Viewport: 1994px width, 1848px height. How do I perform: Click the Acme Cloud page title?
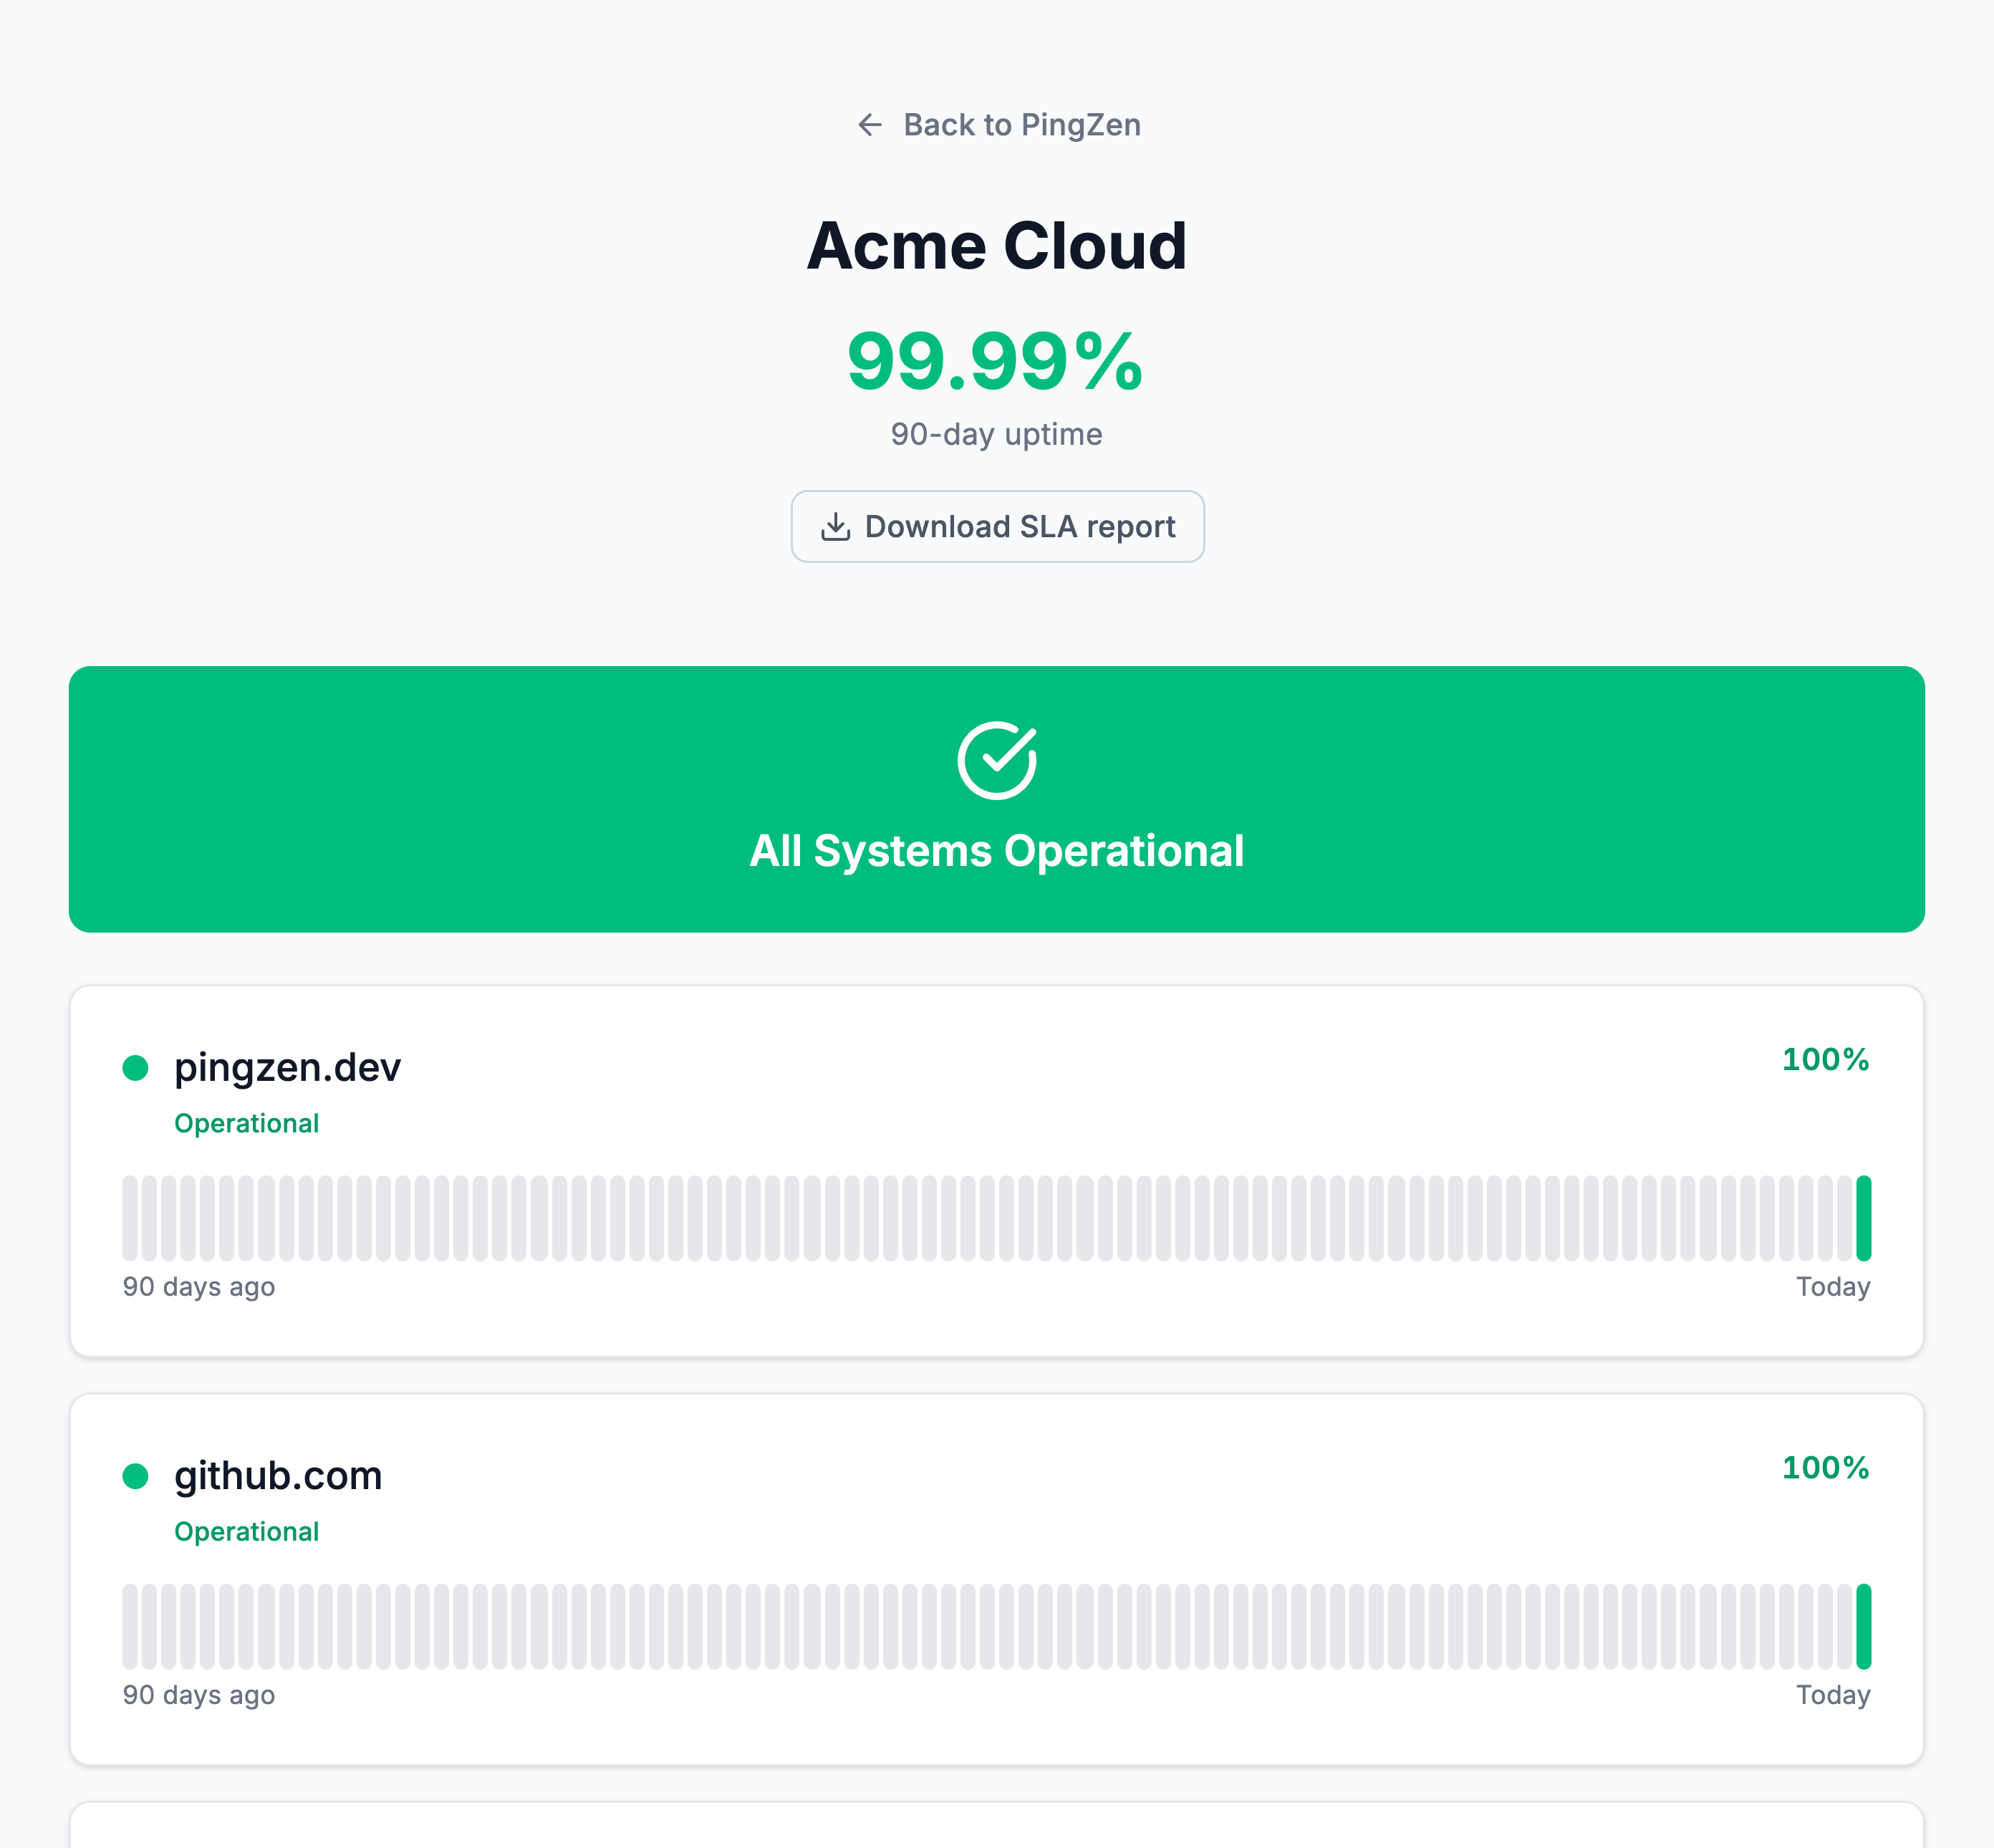click(x=997, y=245)
